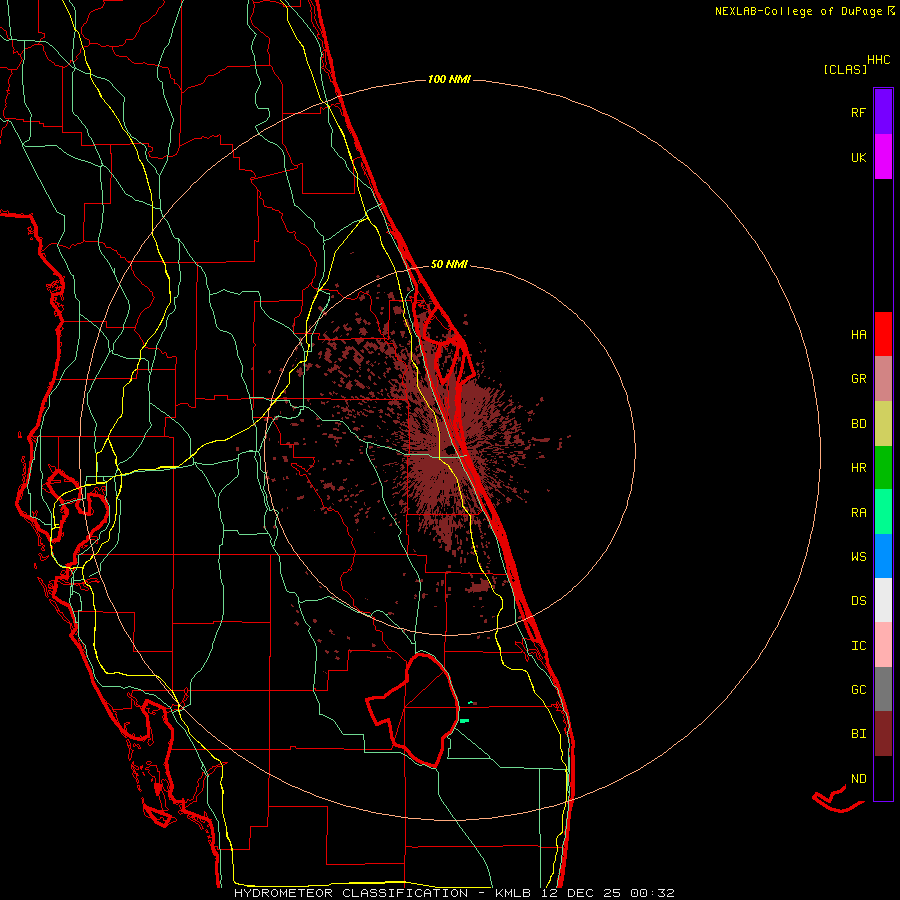
Task: Click the KMLB station identifier
Action: [511, 893]
